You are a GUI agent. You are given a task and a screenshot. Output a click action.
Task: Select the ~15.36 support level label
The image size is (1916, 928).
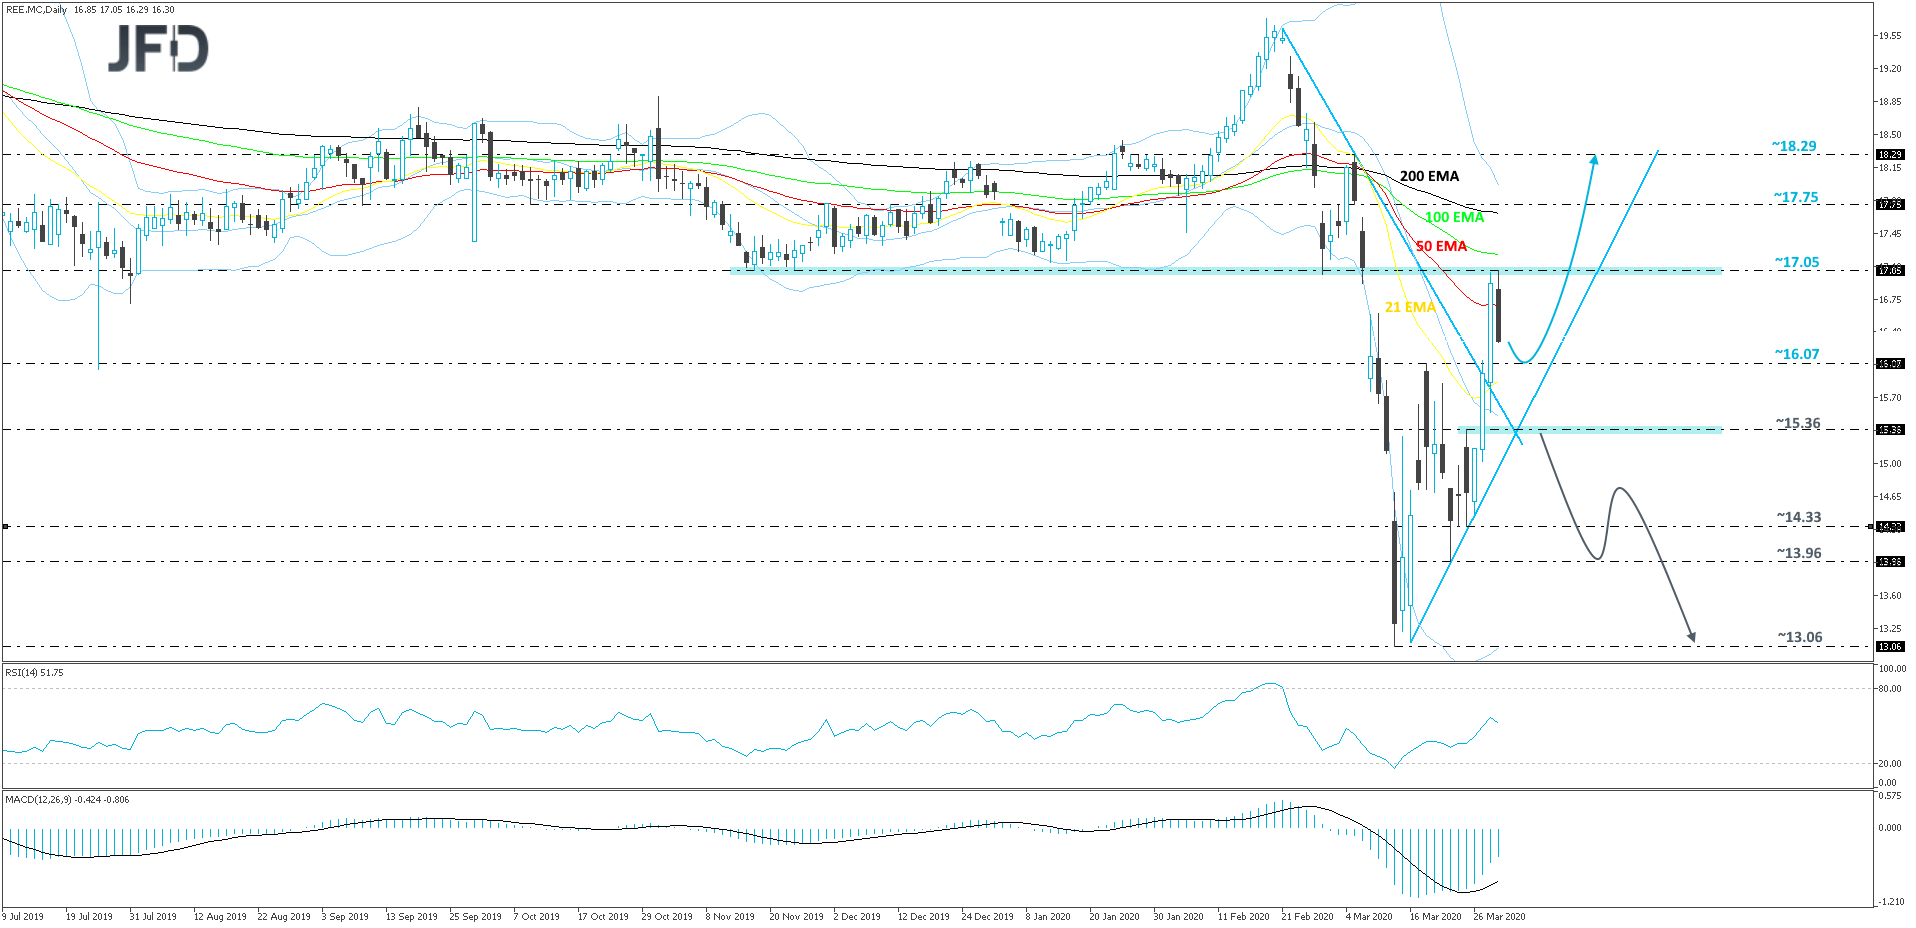click(x=1797, y=423)
